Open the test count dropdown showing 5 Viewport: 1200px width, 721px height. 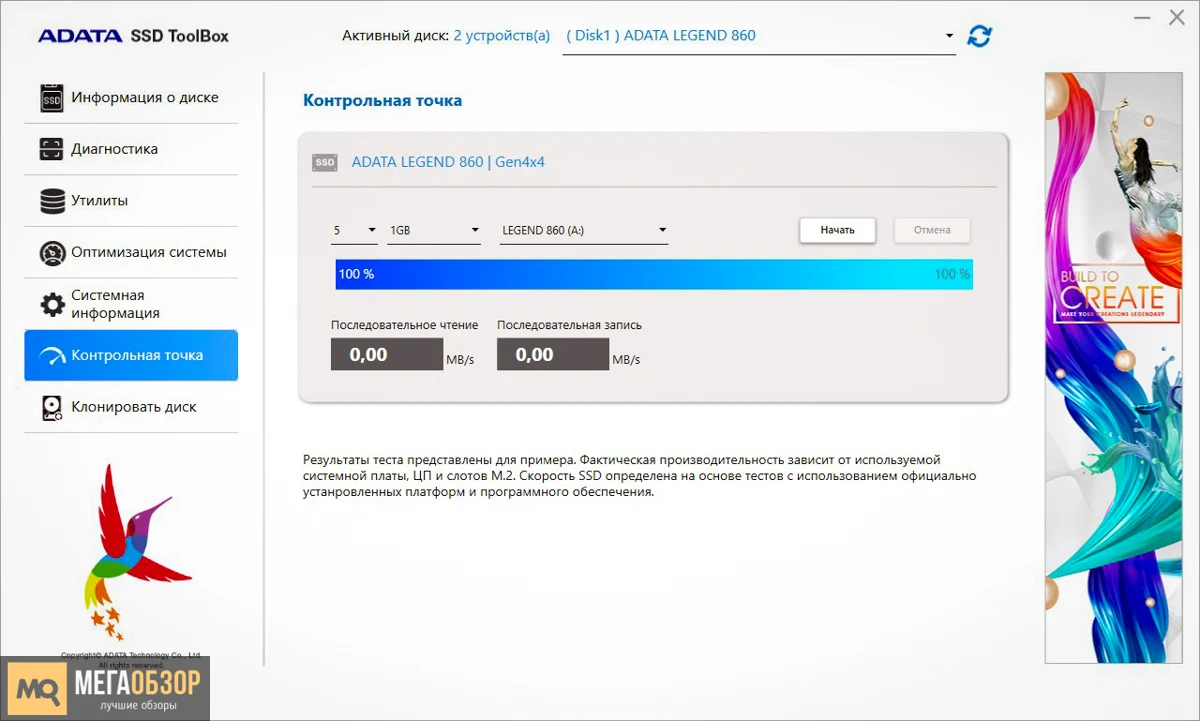pyautogui.click(x=354, y=231)
